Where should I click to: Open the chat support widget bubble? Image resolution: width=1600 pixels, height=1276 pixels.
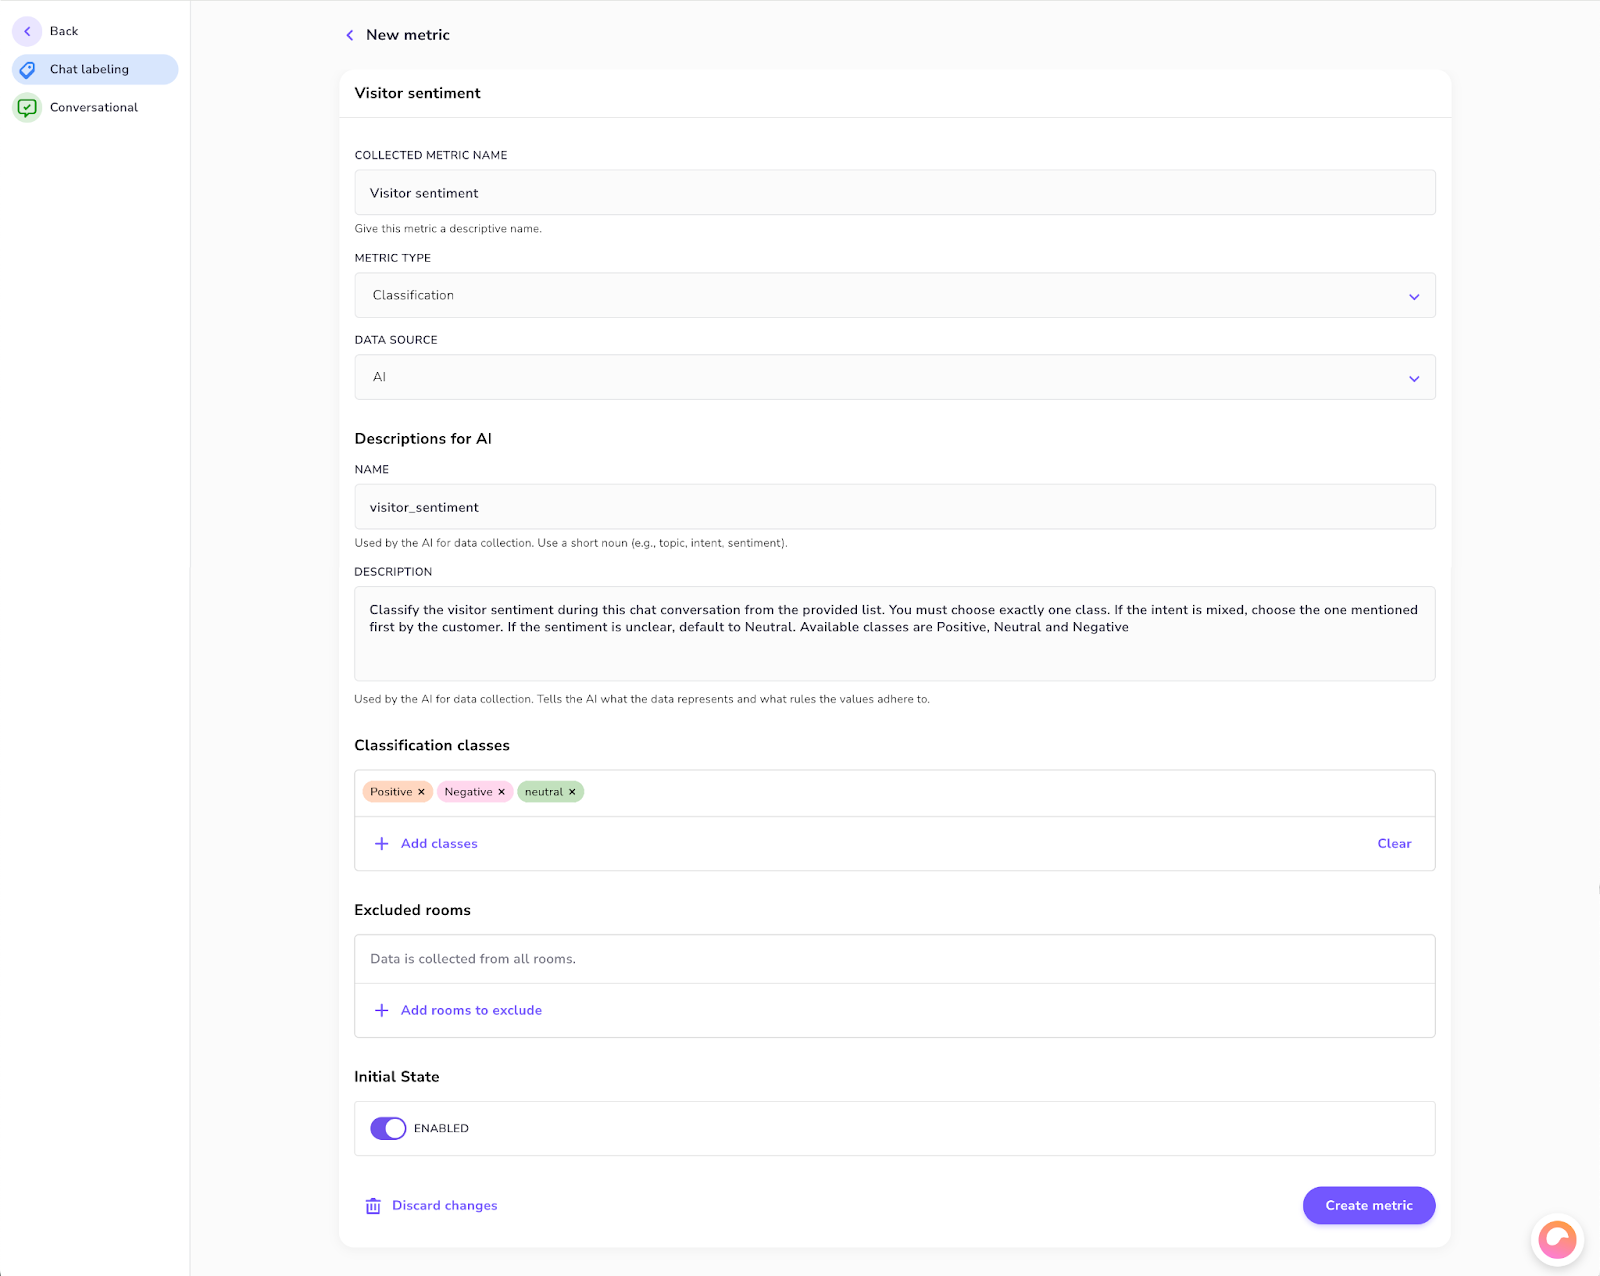[1556, 1240]
